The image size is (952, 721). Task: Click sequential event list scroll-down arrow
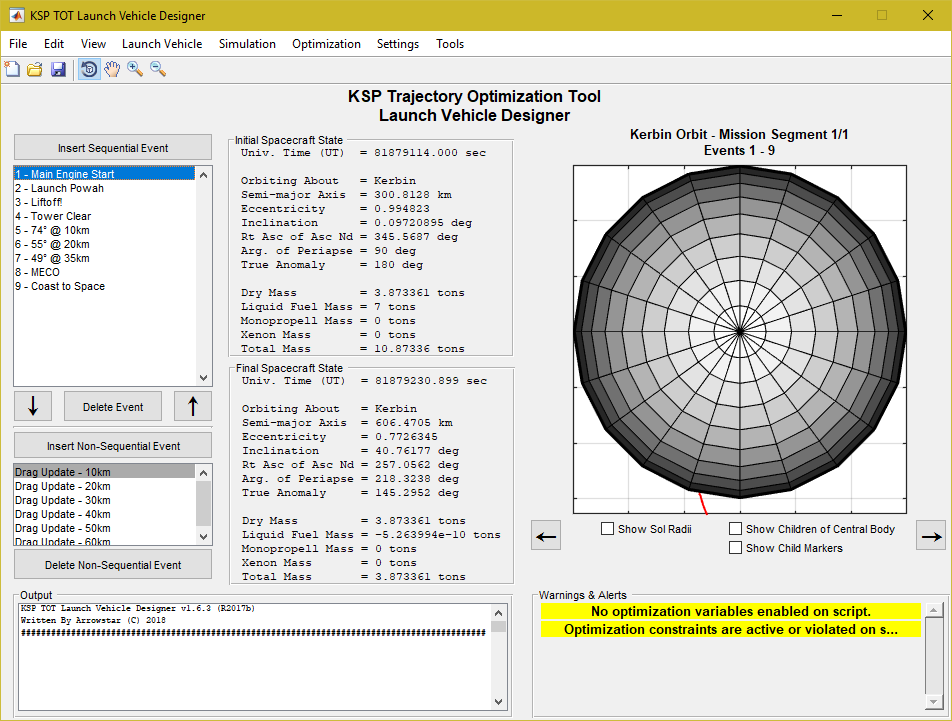pyautogui.click(x=203, y=377)
